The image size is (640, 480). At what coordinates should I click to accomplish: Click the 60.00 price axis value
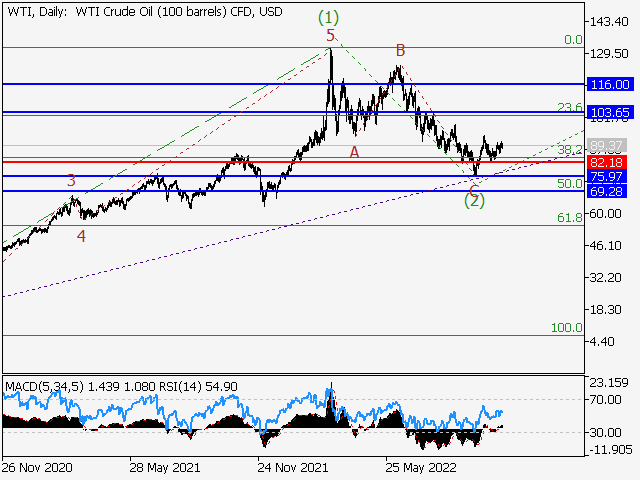(606, 214)
